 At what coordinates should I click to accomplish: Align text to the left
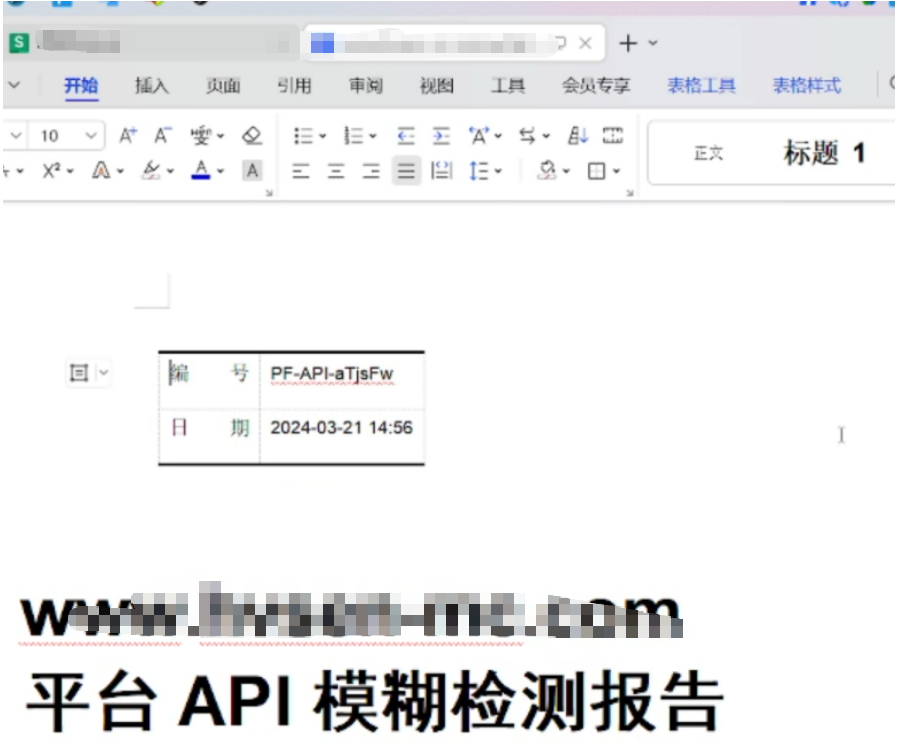[301, 171]
